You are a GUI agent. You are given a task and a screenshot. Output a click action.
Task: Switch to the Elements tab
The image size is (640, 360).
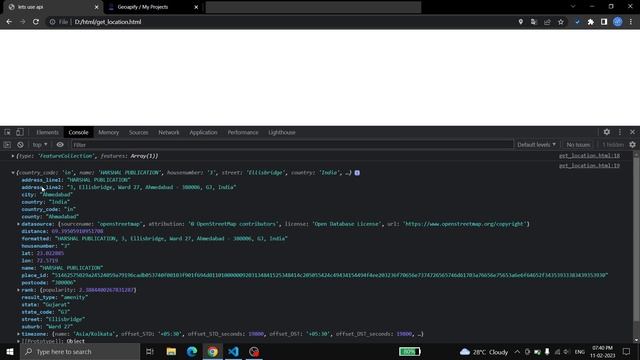47,132
